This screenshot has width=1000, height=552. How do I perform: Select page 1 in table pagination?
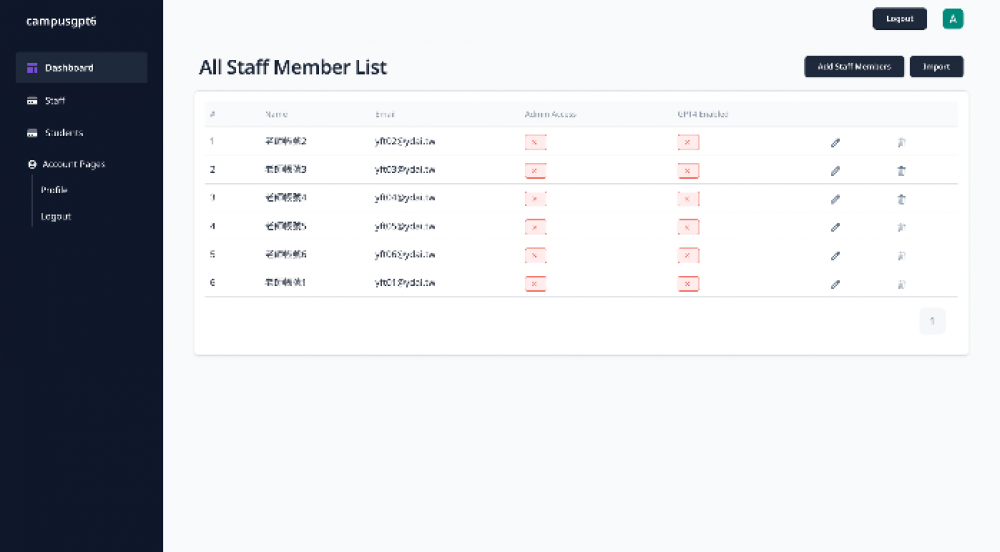click(x=932, y=321)
